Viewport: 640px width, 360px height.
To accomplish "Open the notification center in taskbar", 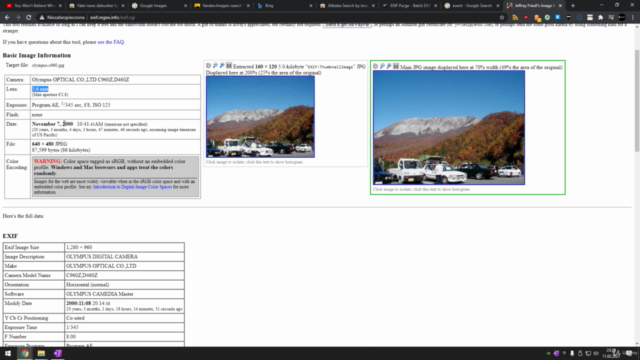I will 629,353.
